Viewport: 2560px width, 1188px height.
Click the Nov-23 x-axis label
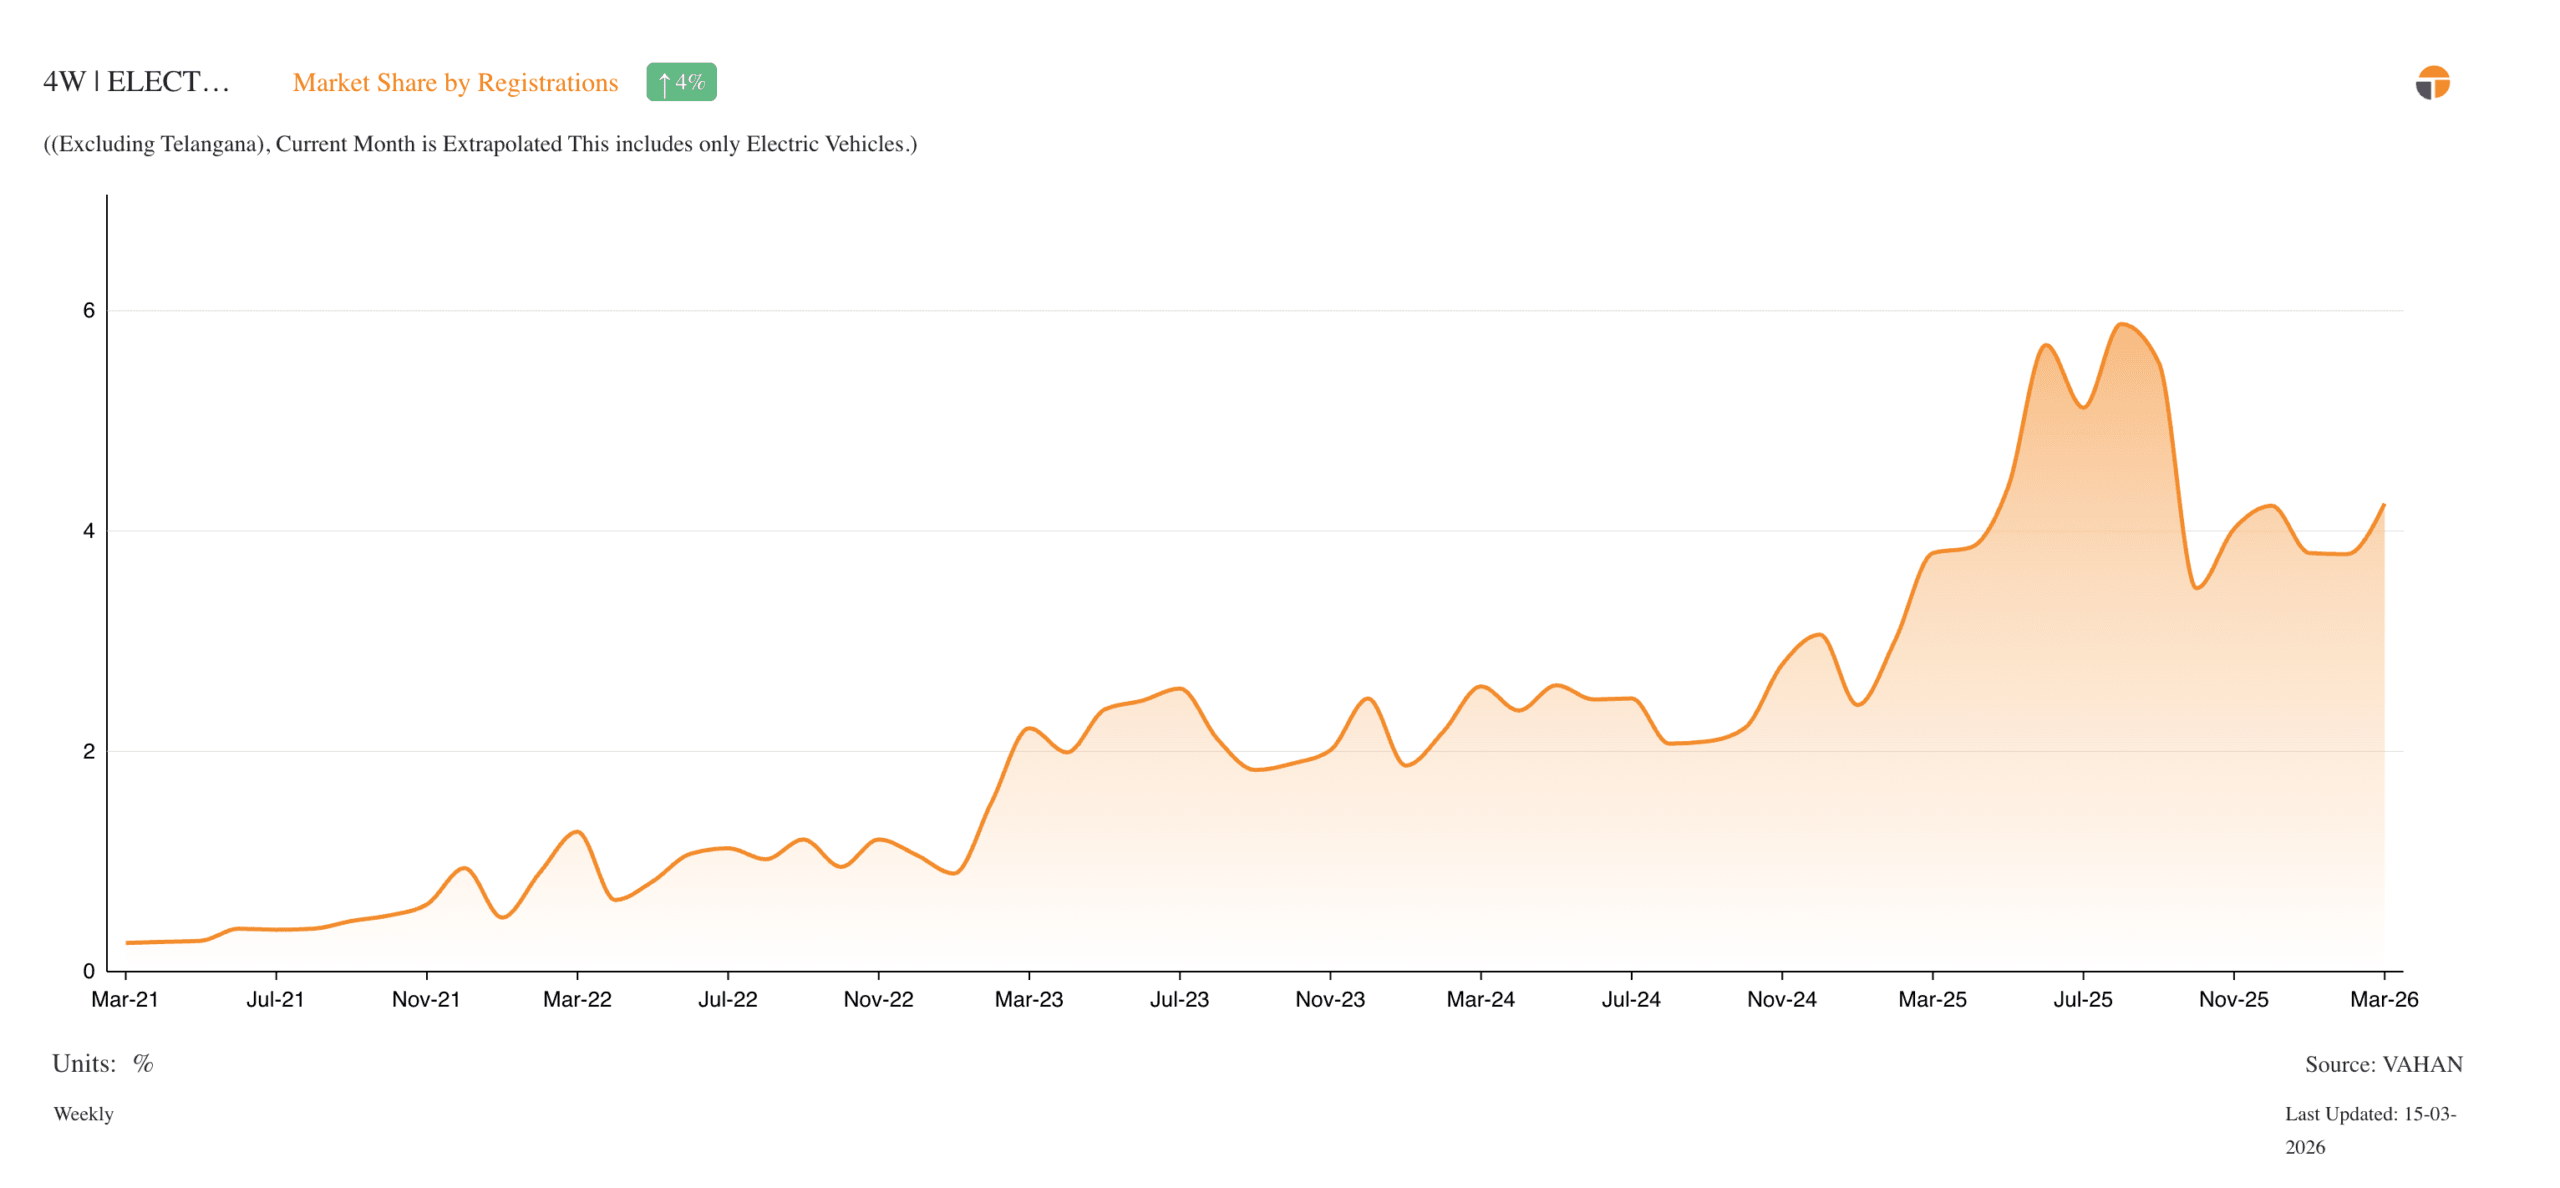[1329, 999]
